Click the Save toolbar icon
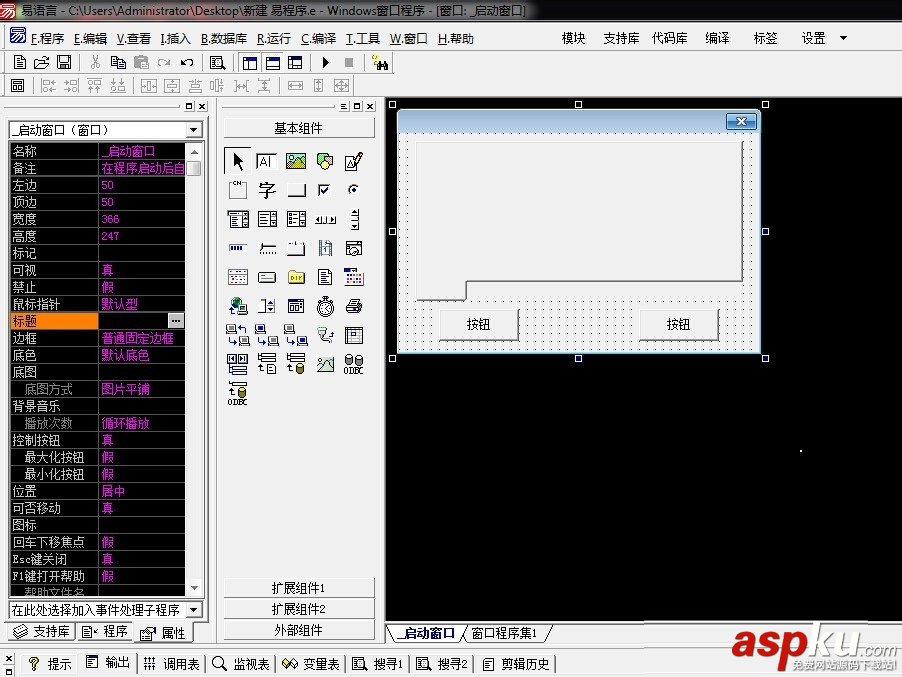The width and height of the screenshot is (902, 677). click(x=64, y=62)
